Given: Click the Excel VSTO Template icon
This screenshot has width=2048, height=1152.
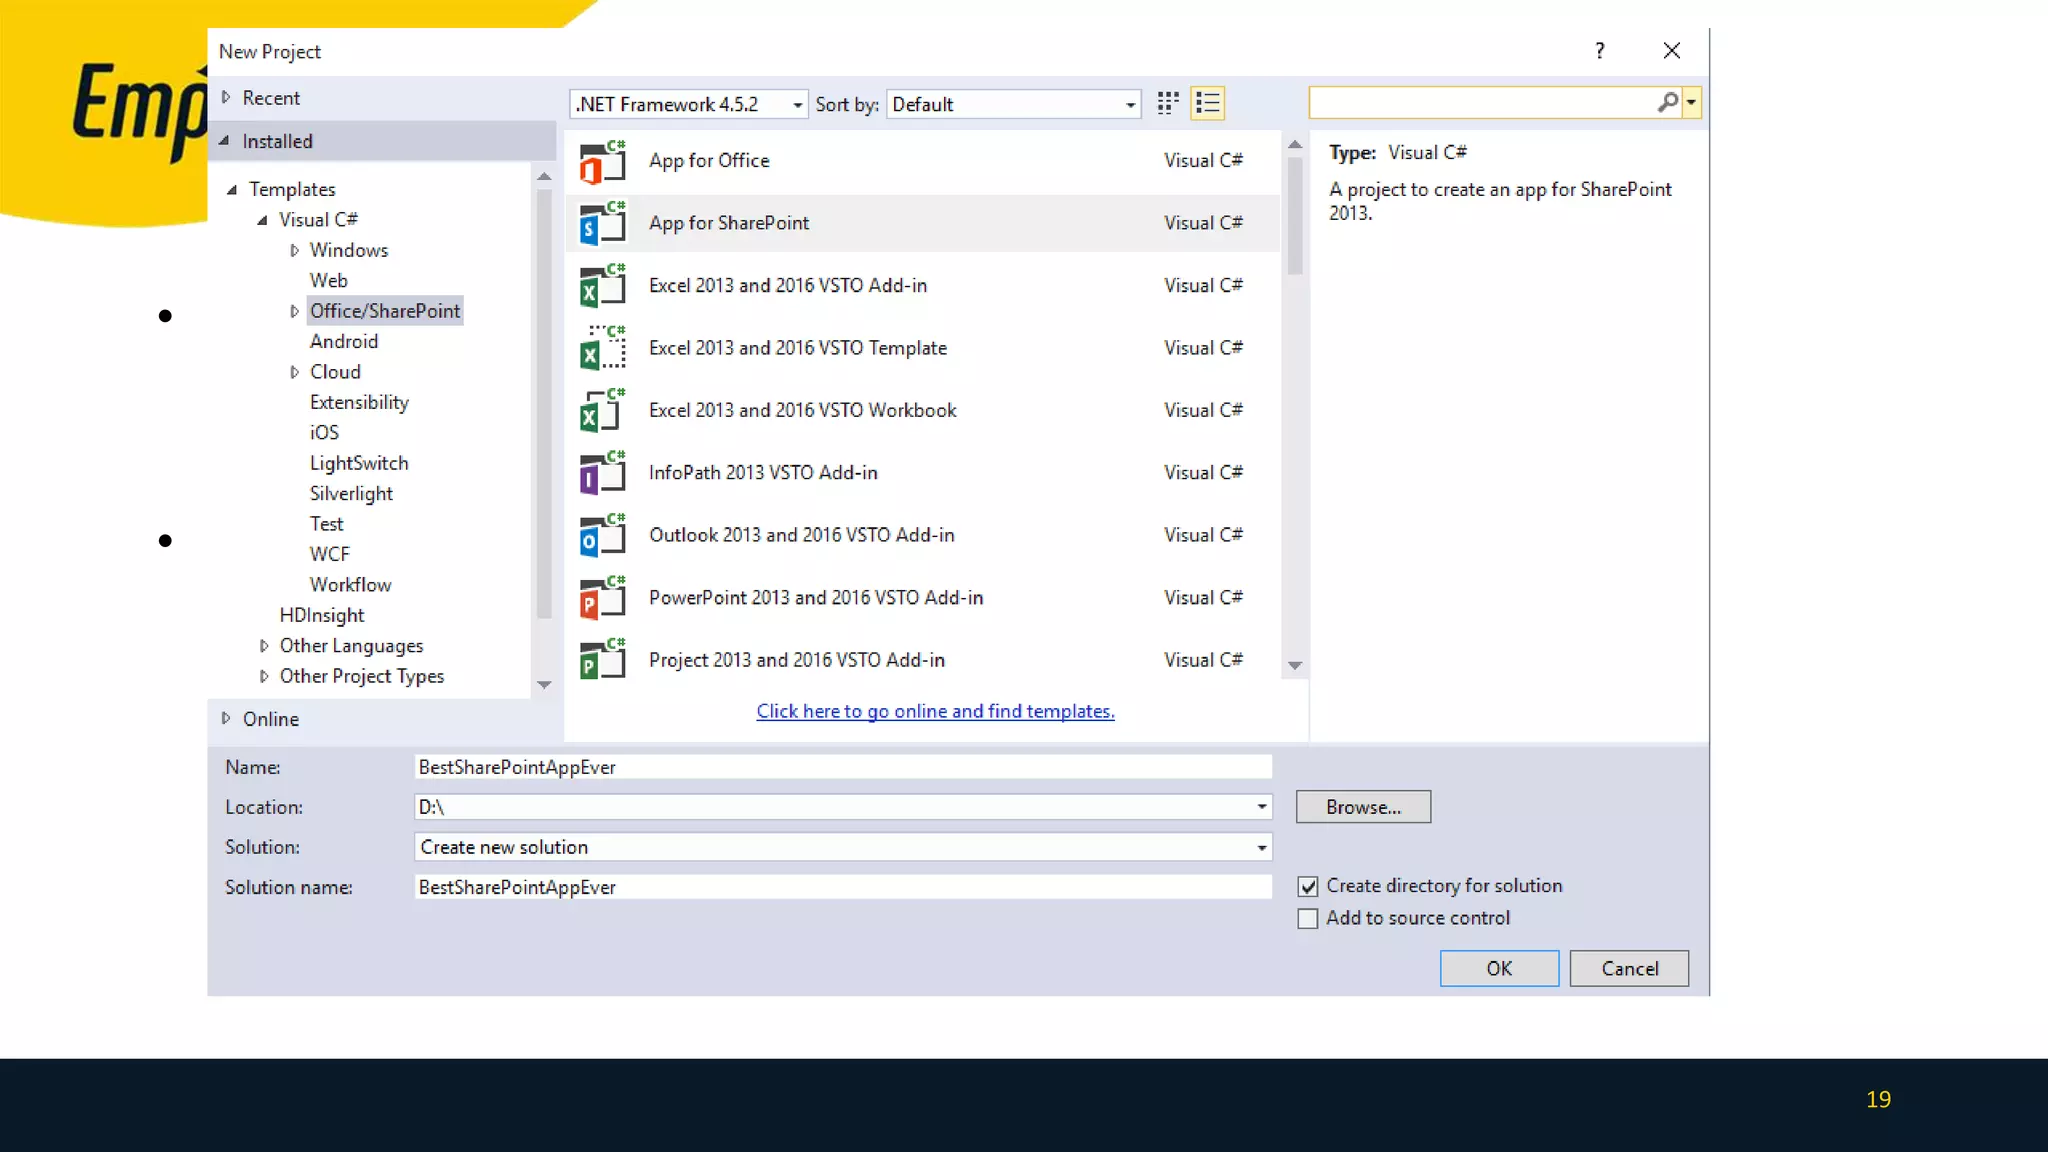Looking at the screenshot, I should click(x=603, y=349).
